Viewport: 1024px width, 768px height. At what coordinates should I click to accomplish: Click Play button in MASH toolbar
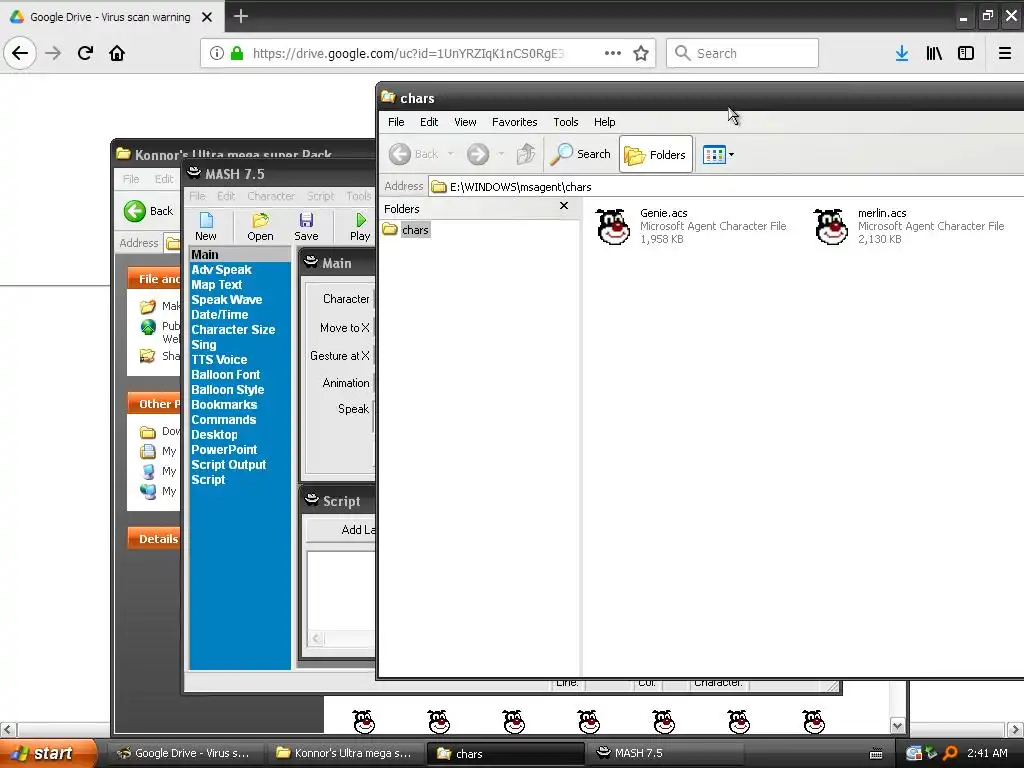(360, 227)
